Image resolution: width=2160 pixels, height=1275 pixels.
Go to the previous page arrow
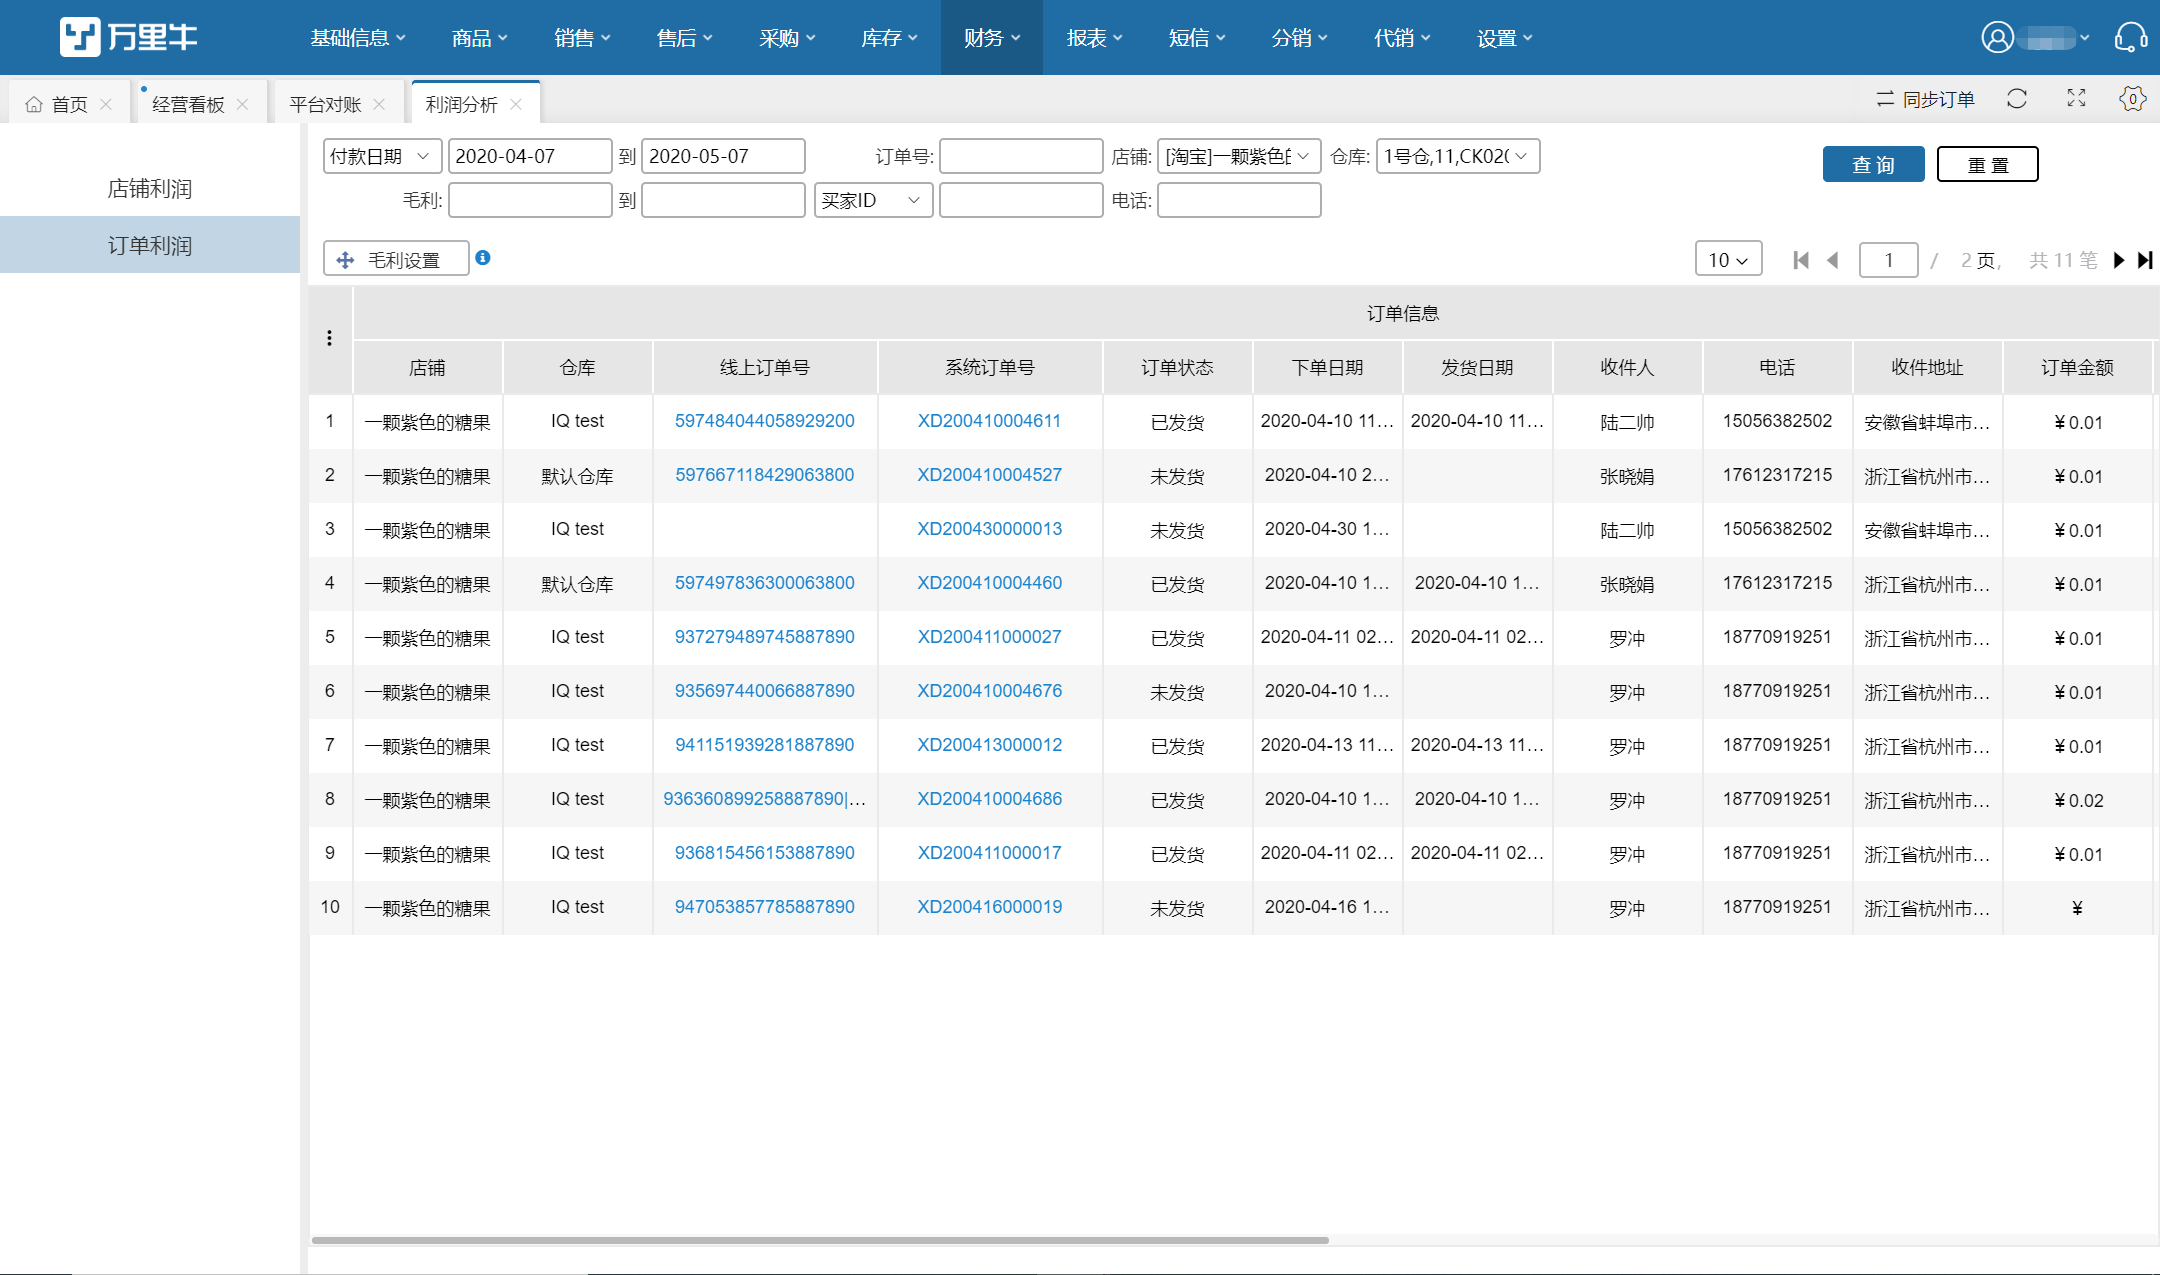click(x=1833, y=260)
